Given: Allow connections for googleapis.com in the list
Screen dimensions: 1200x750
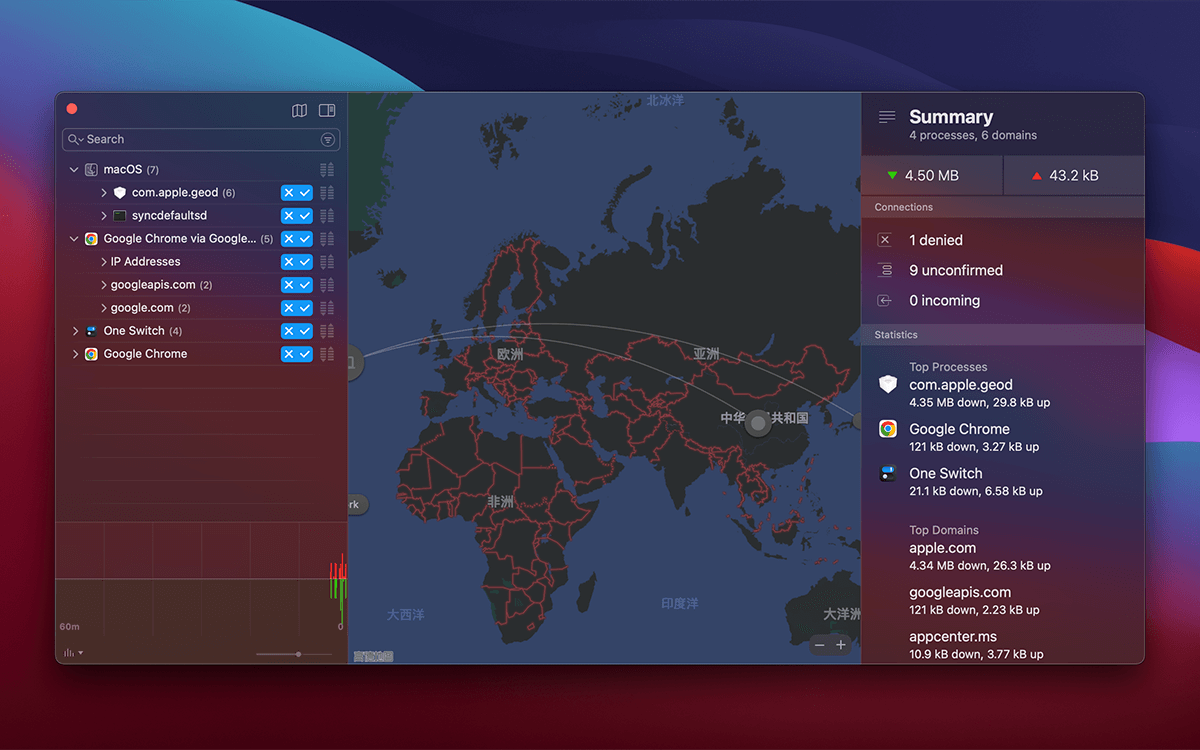Looking at the screenshot, I should tap(305, 285).
